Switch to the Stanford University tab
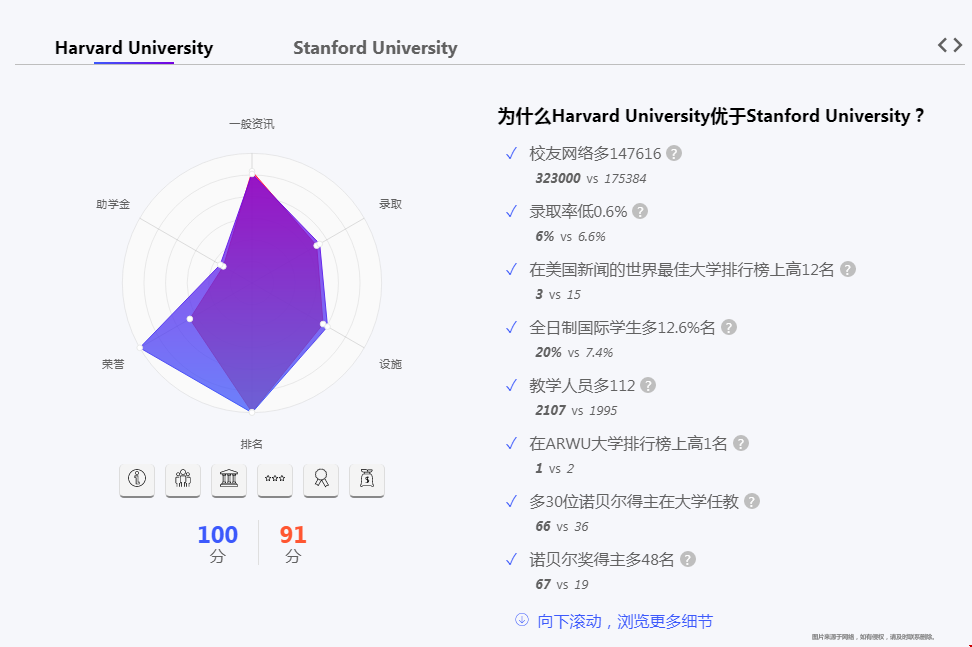This screenshot has height=647, width=972. click(x=375, y=47)
